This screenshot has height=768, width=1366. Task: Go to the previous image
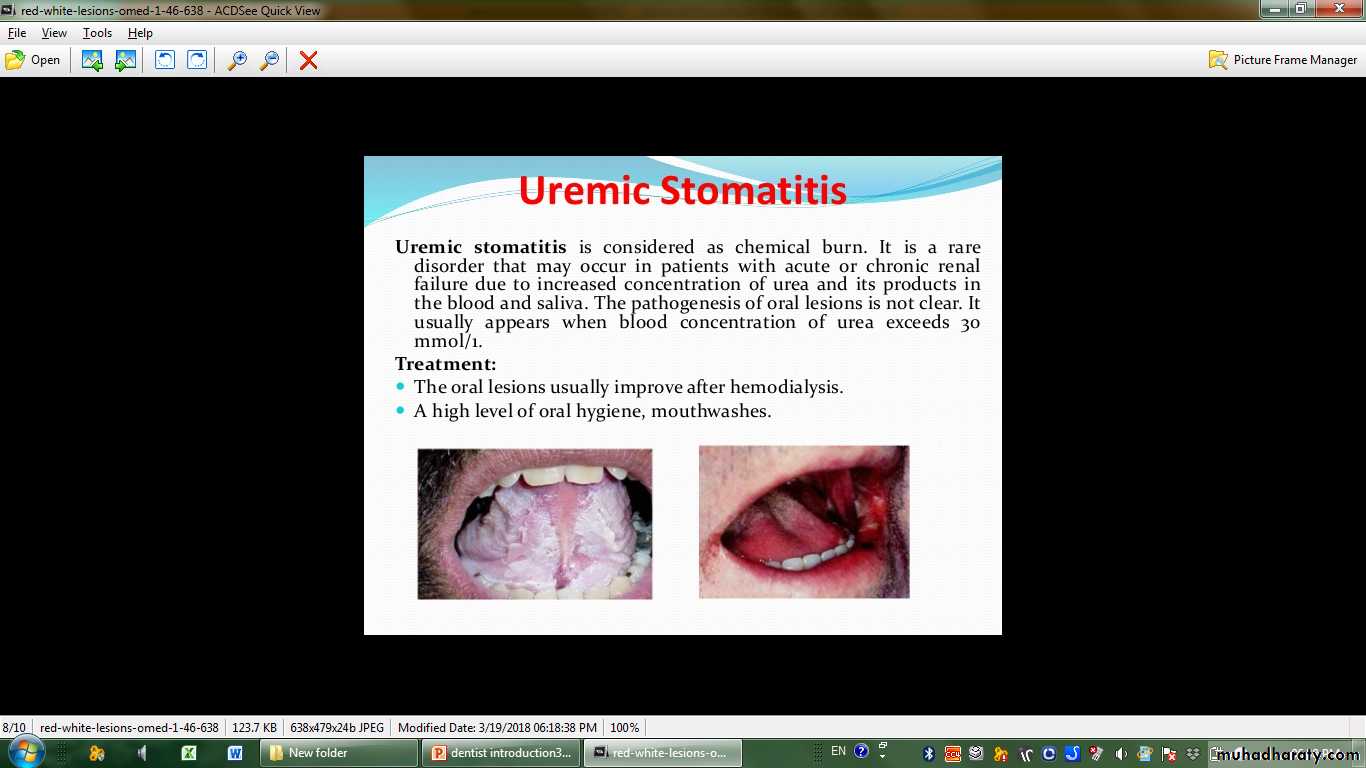pyautogui.click(x=92, y=60)
